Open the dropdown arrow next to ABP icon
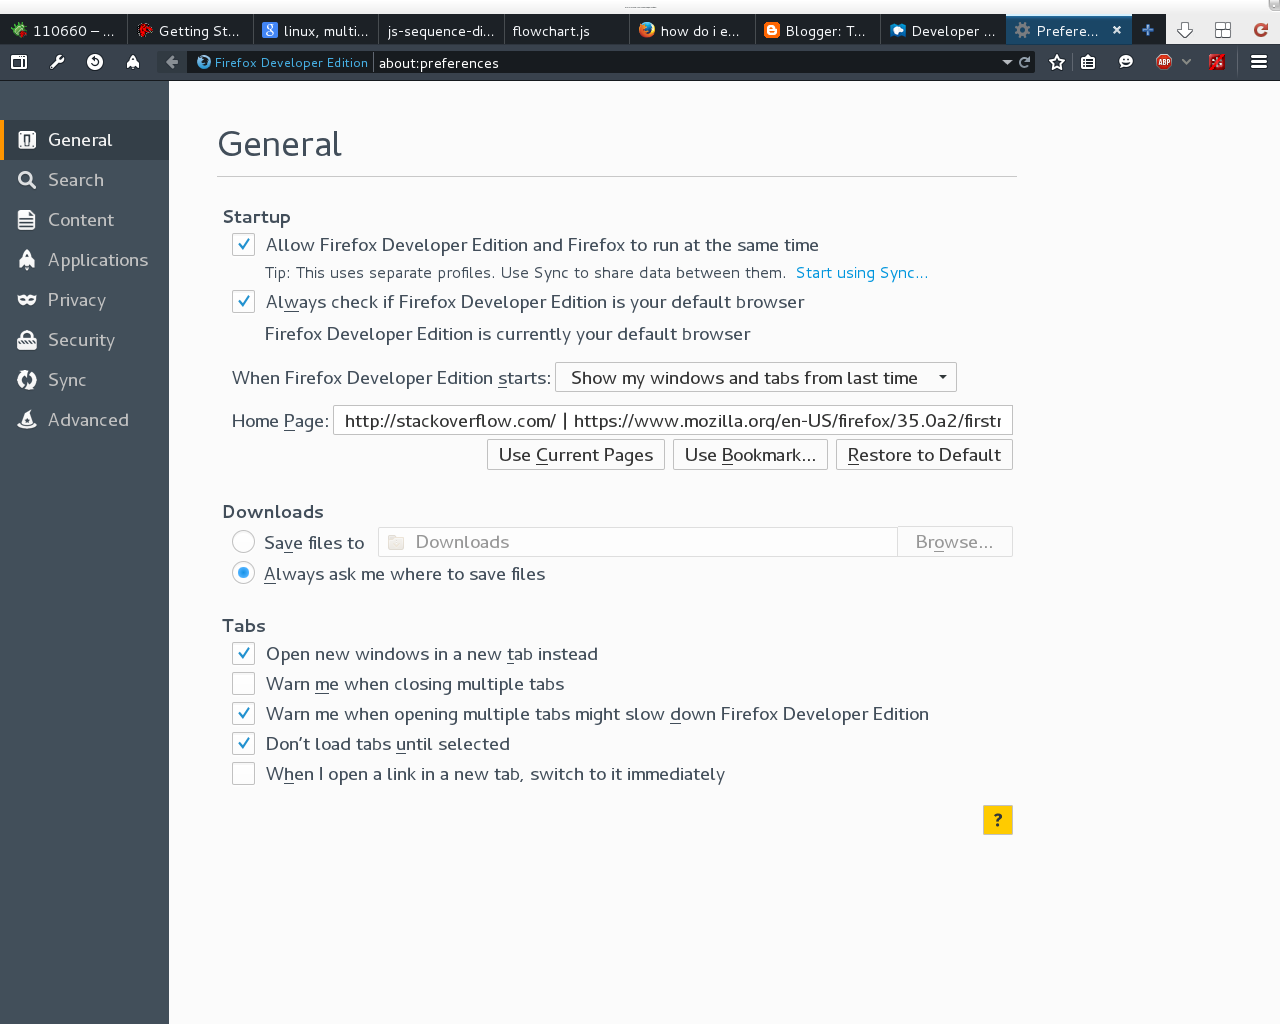This screenshot has height=1024, width=1280. 1186,62
